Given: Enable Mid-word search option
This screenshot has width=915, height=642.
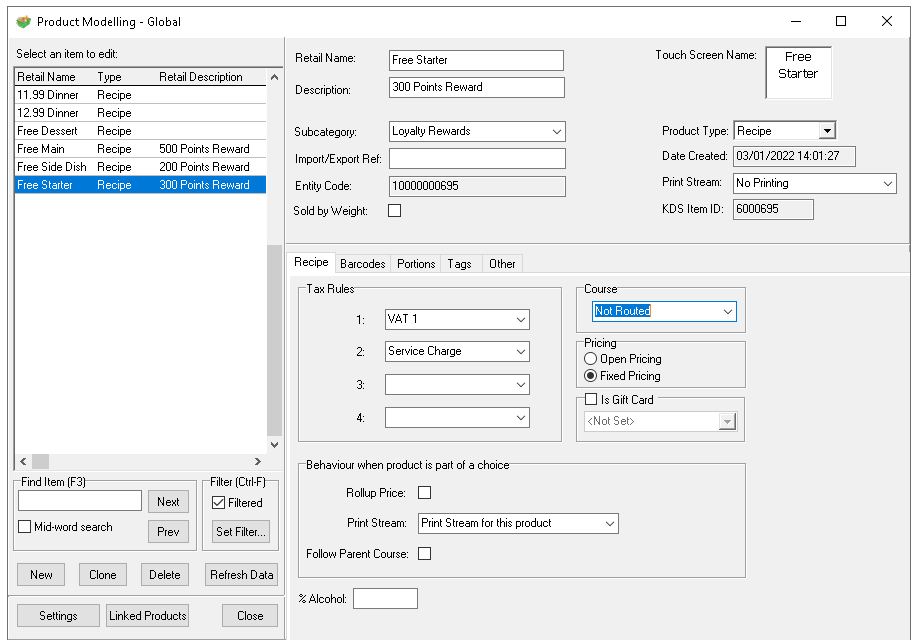Looking at the screenshot, I should pyautogui.click(x=25, y=528).
